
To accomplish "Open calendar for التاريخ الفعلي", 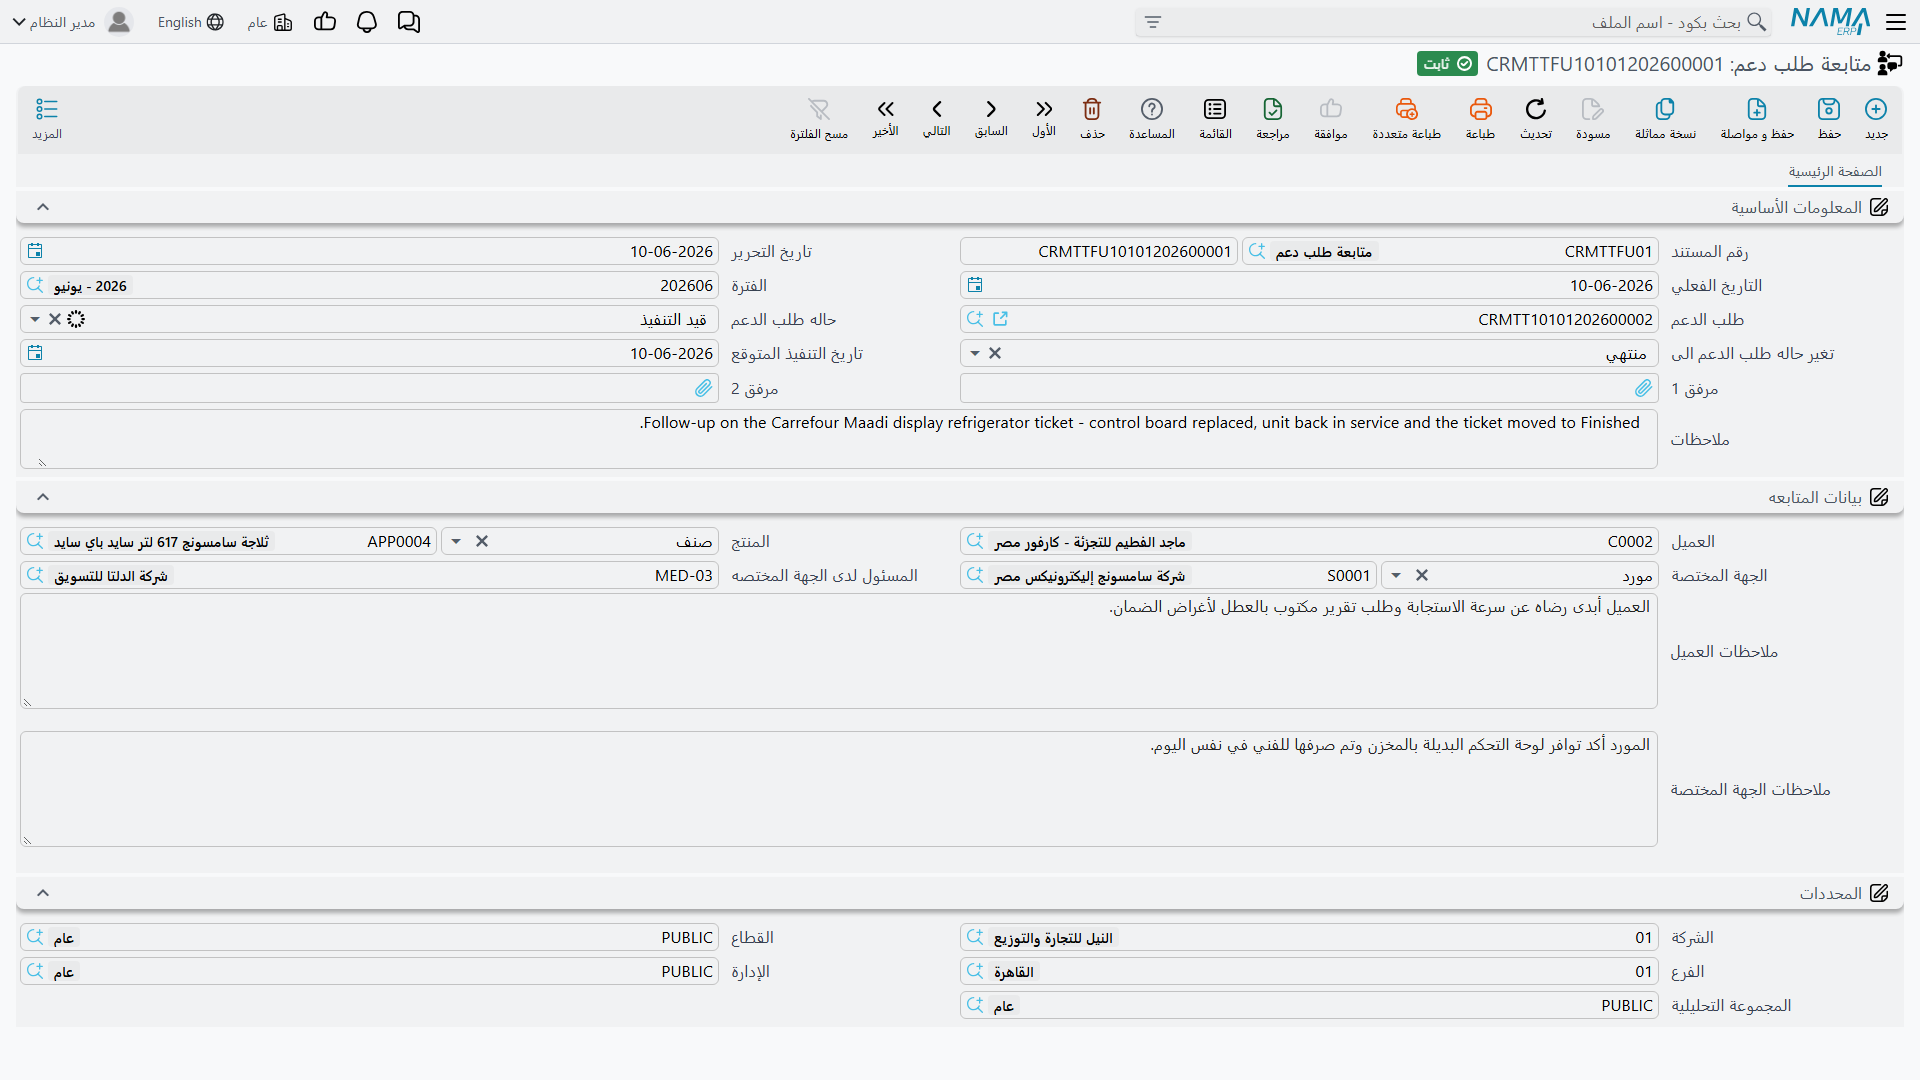I will tap(975, 285).
